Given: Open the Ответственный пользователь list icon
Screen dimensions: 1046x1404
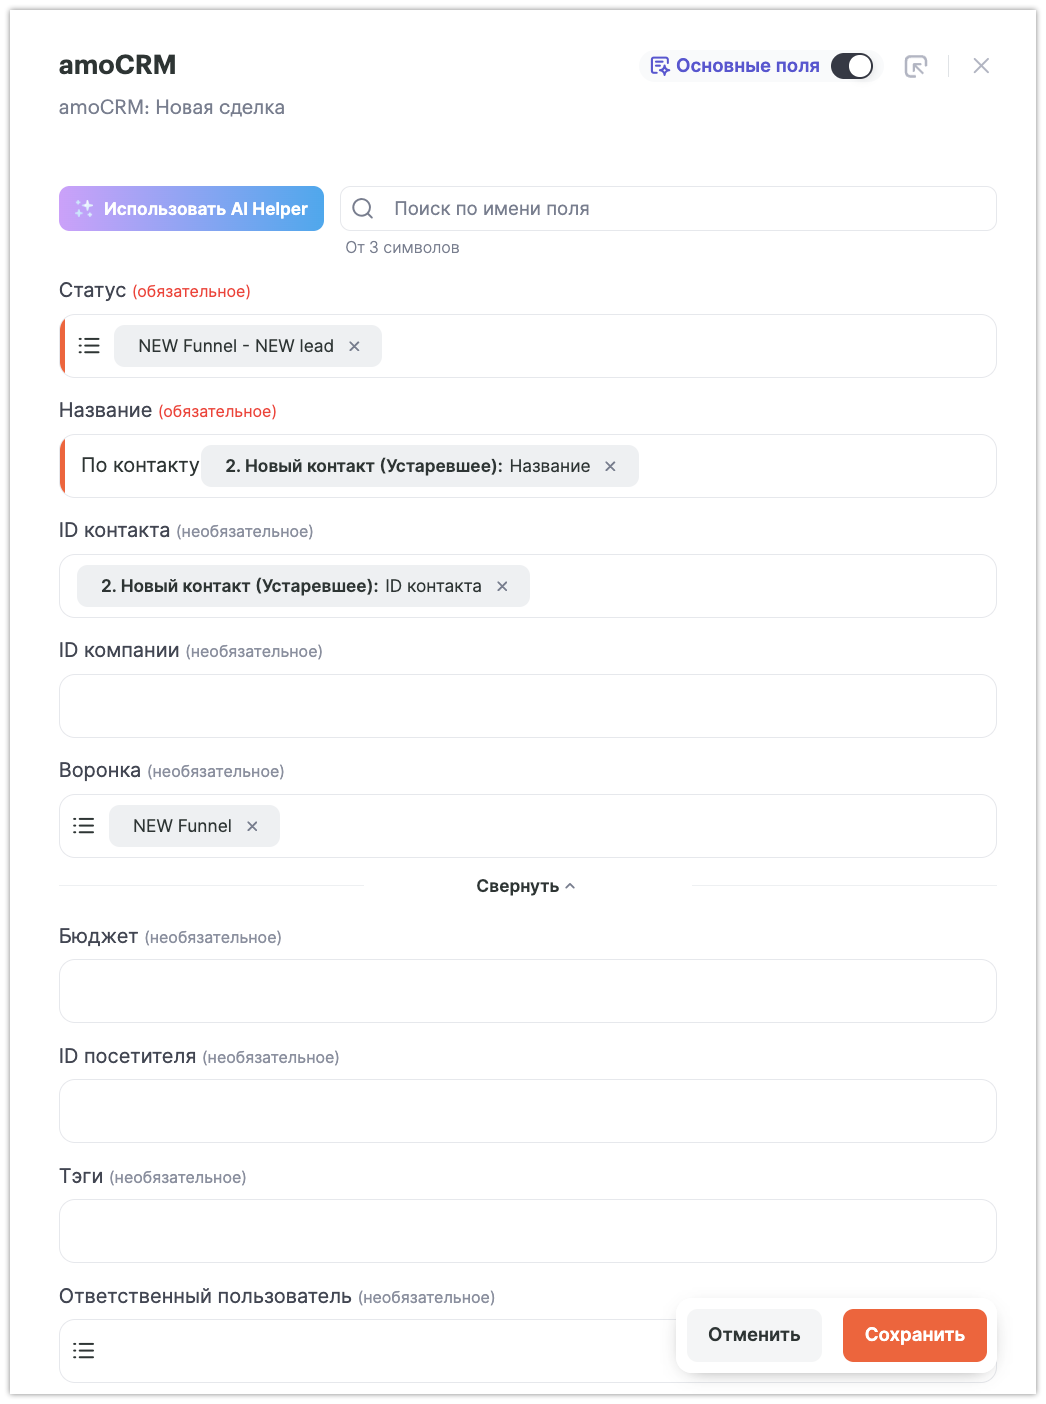Looking at the screenshot, I should 84,1351.
